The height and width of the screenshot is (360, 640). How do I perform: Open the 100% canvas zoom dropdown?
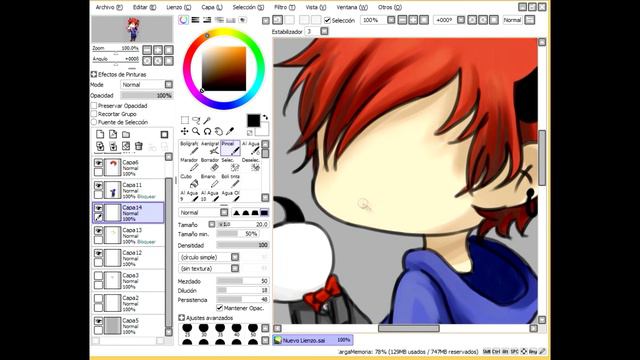[x=391, y=20]
